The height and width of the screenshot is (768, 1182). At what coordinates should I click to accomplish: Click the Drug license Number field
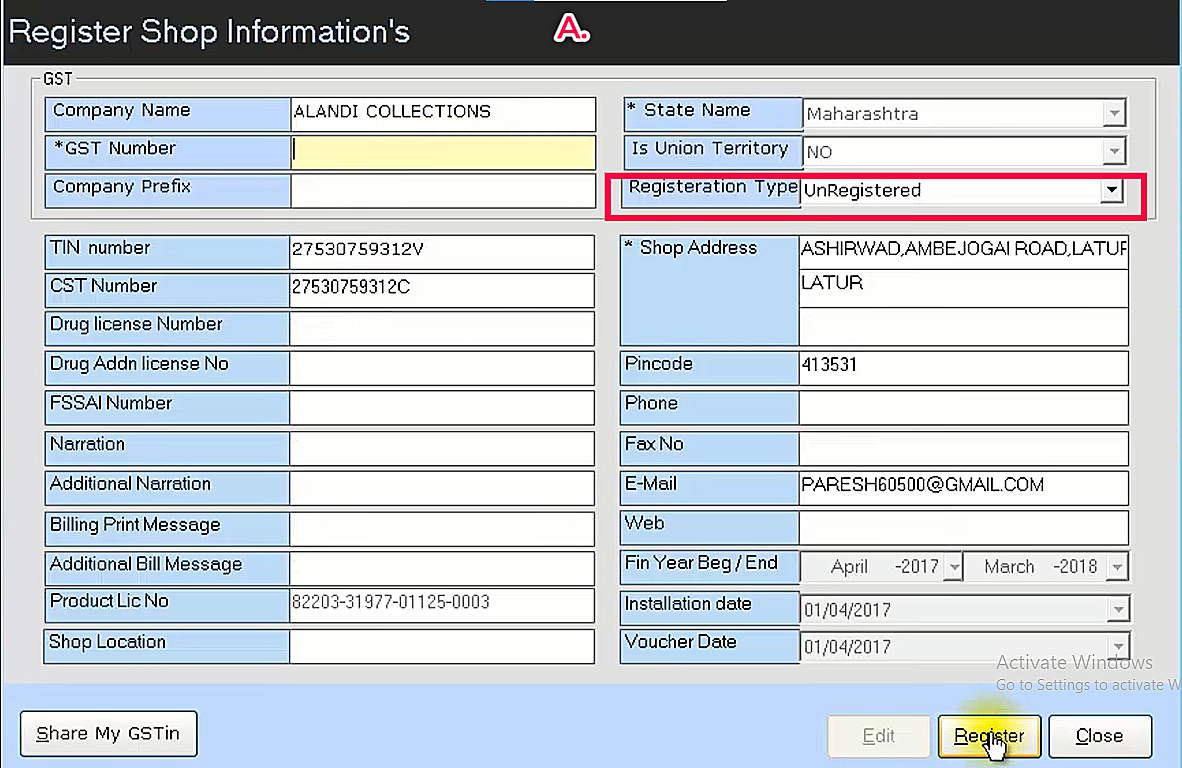click(442, 329)
